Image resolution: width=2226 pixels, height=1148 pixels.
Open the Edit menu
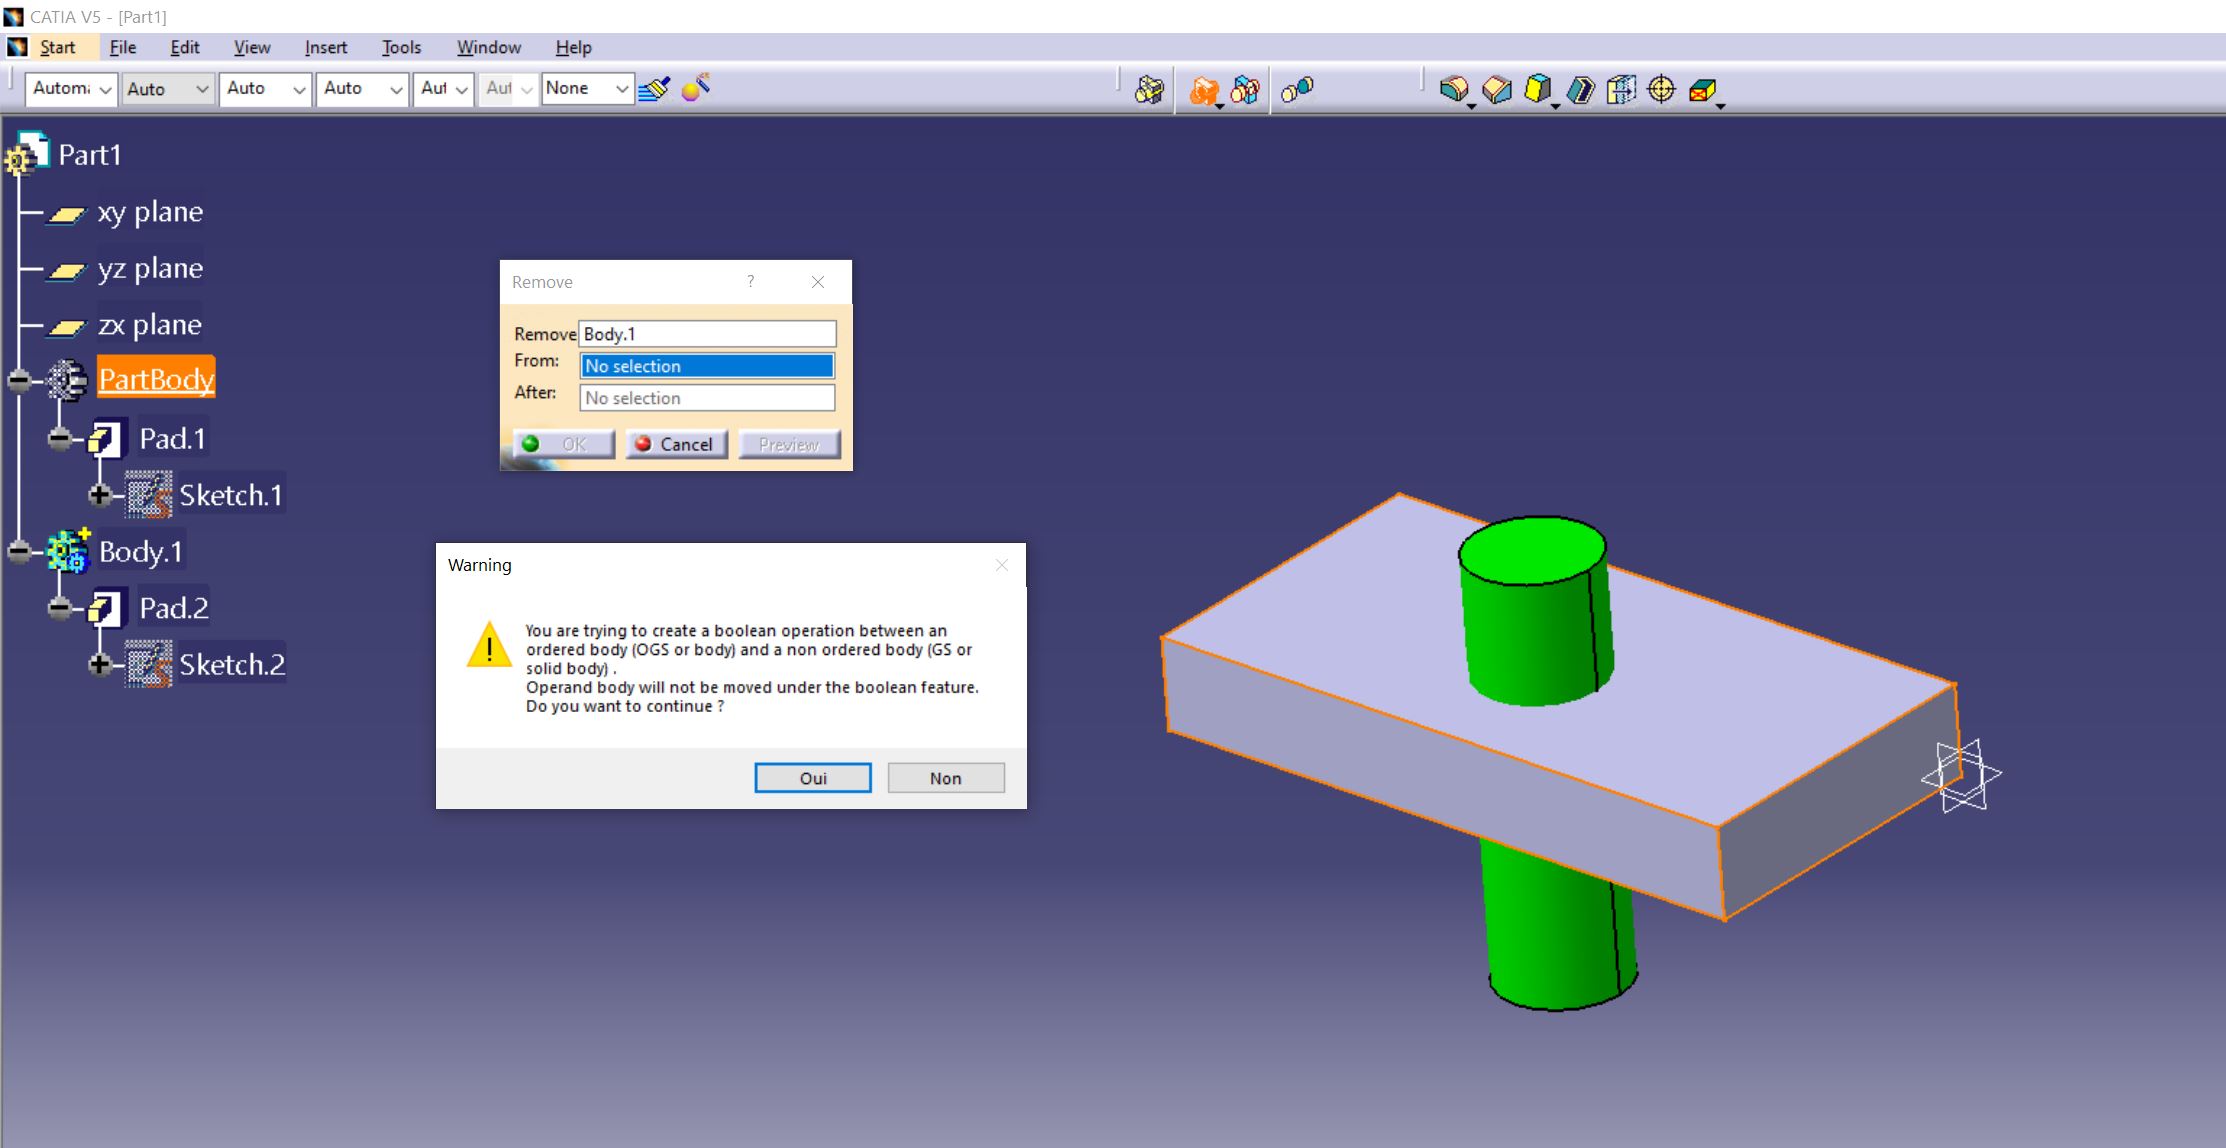coord(185,47)
